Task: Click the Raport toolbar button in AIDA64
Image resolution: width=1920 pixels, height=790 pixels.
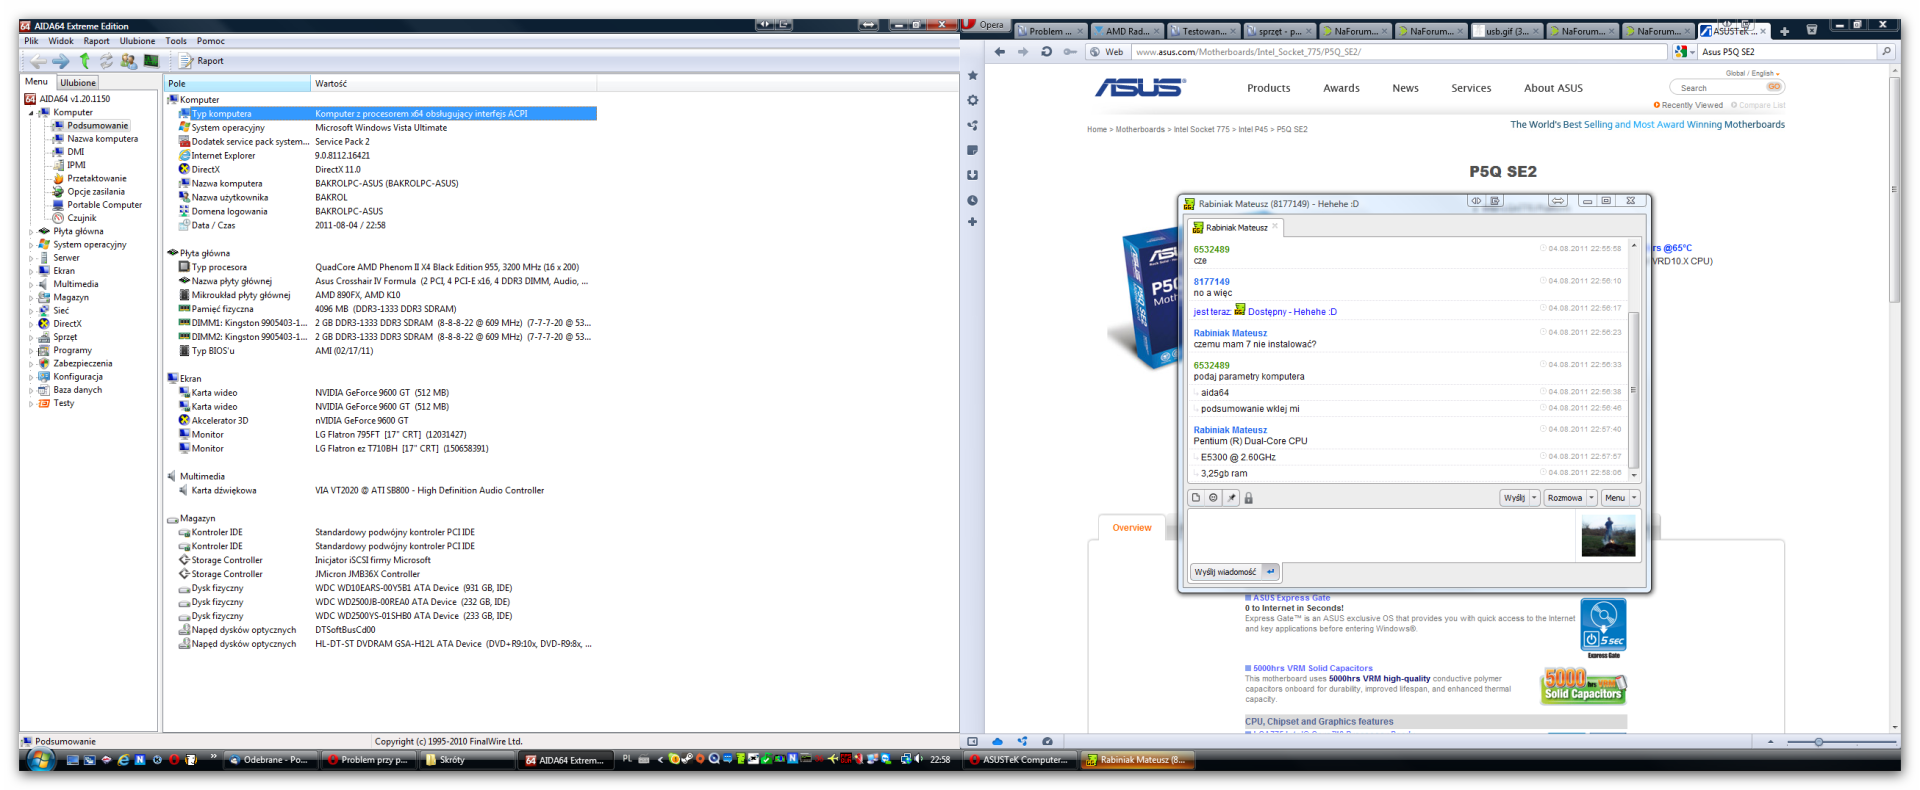Action: click(202, 61)
